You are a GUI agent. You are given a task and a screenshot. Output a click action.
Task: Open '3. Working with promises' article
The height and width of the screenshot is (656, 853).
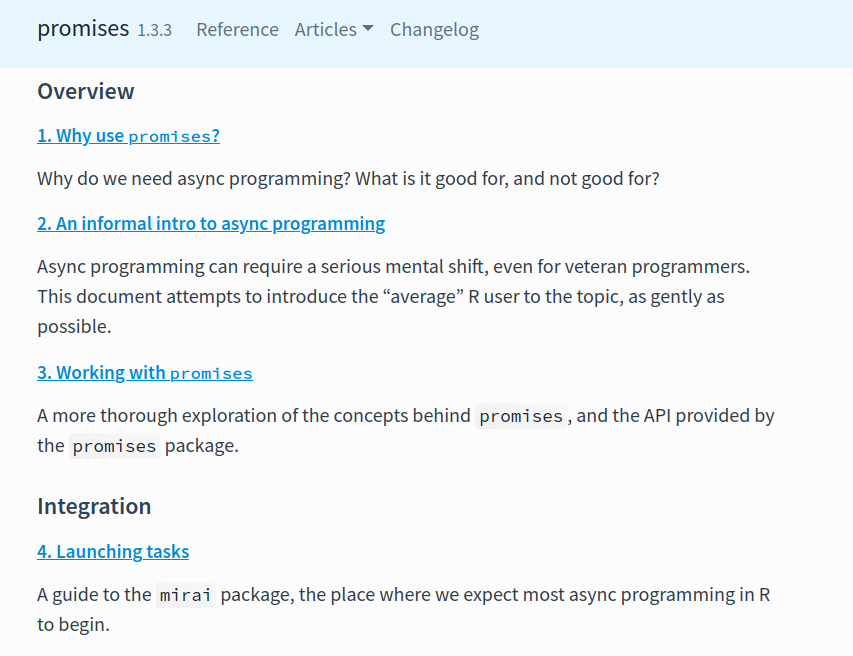coord(145,373)
